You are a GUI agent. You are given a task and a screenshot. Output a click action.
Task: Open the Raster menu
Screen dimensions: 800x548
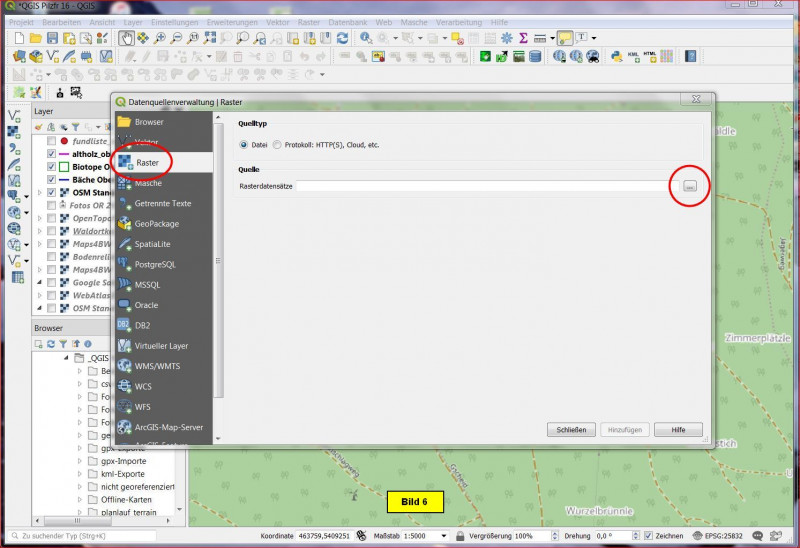[x=309, y=21]
